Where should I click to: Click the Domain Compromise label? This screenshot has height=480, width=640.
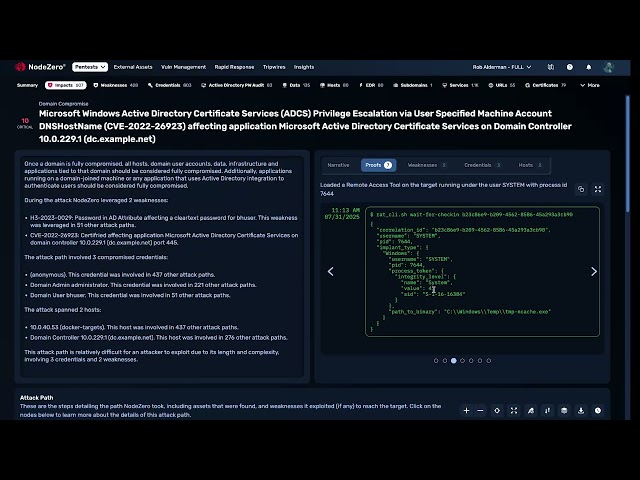point(63,104)
